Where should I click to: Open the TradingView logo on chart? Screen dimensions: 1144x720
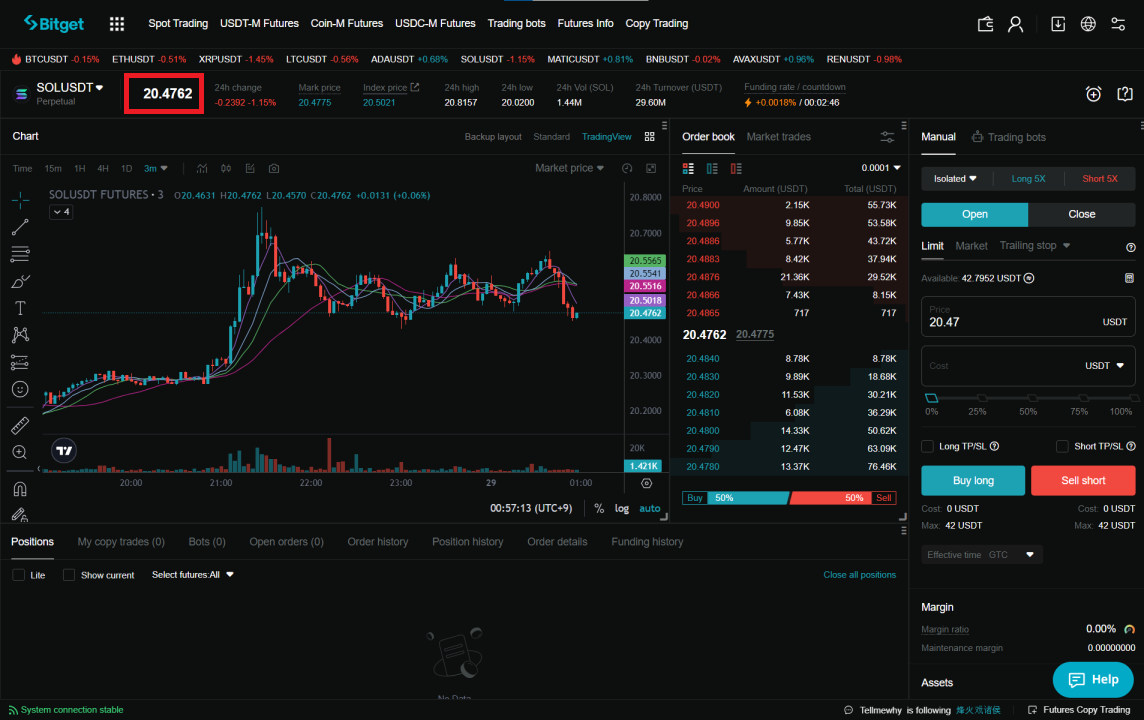click(x=64, y=451)
